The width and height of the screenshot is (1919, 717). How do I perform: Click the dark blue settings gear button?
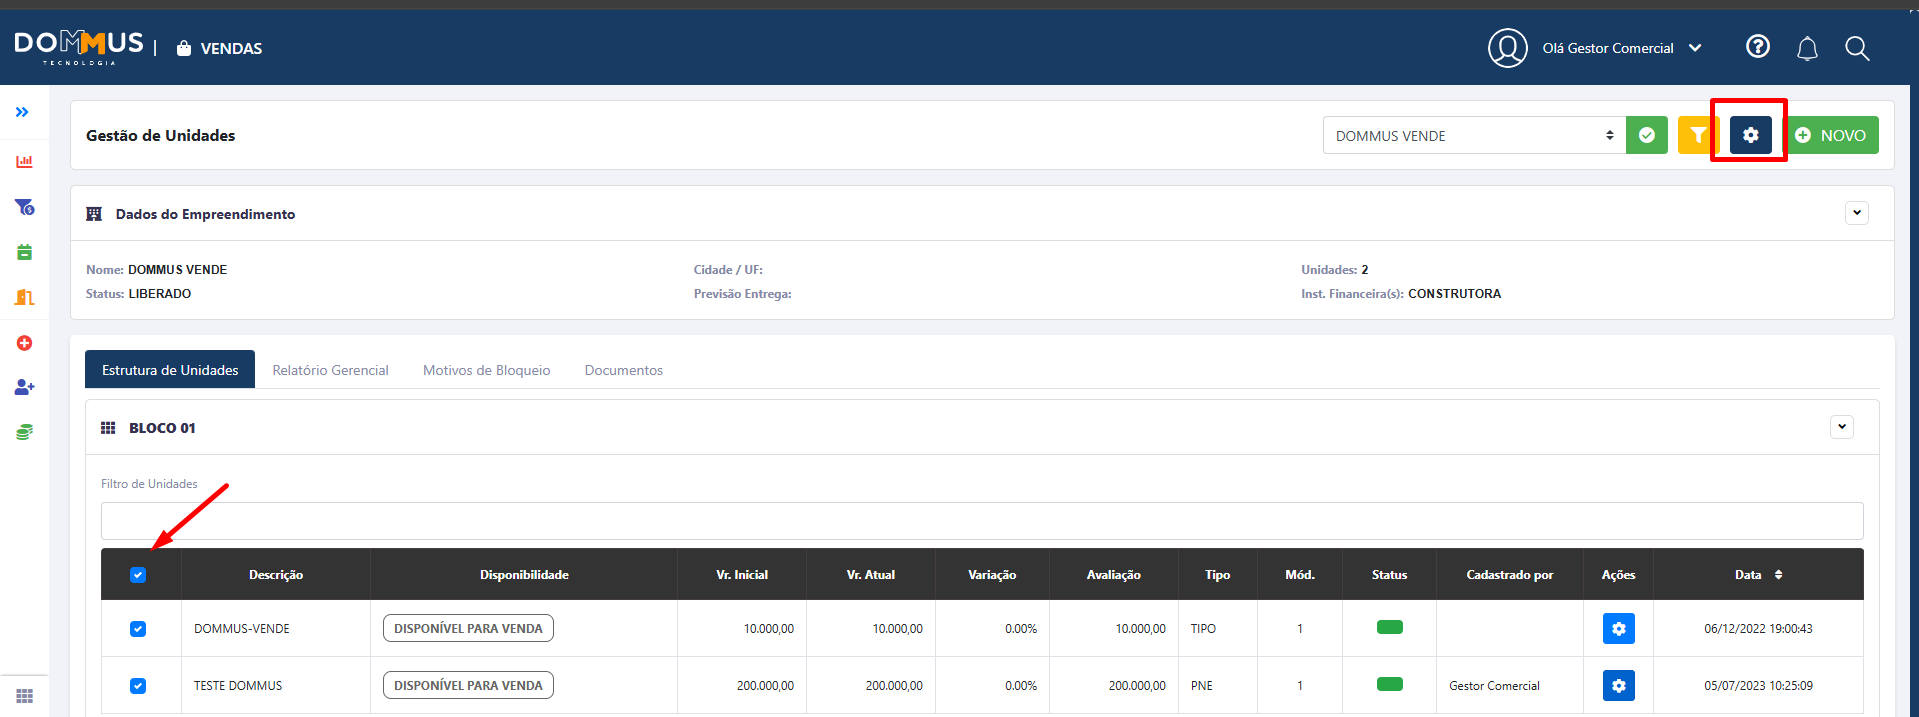coord(1750,135)
